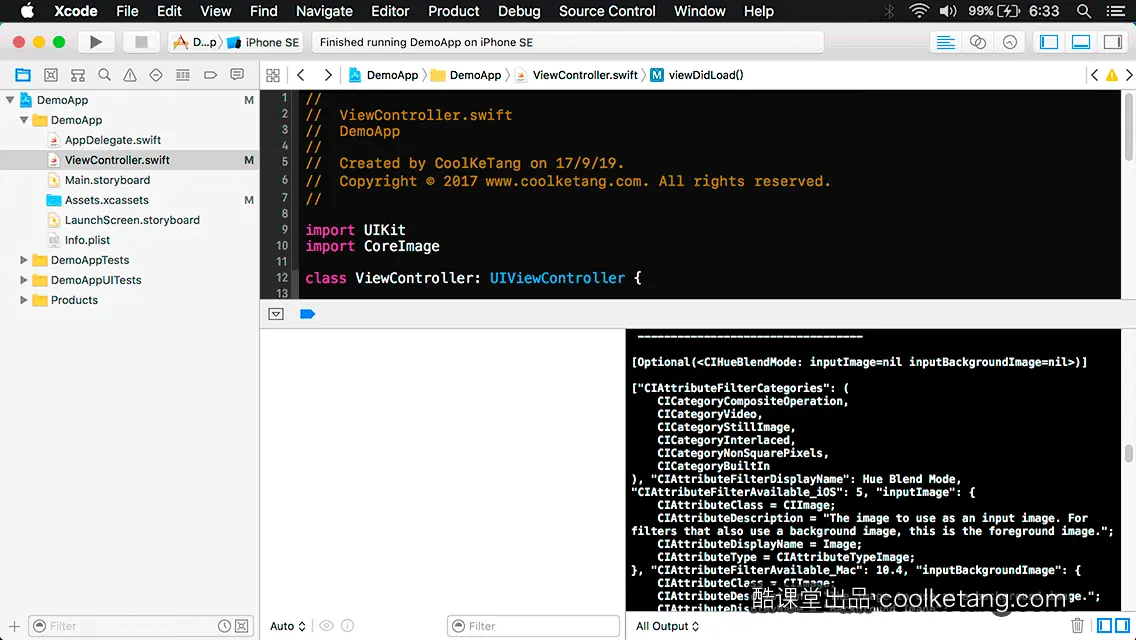Select ViewController.swift in navigator
Image resolution: width=1136 pixels, height=640 pixels.
(x=117, y=160)
